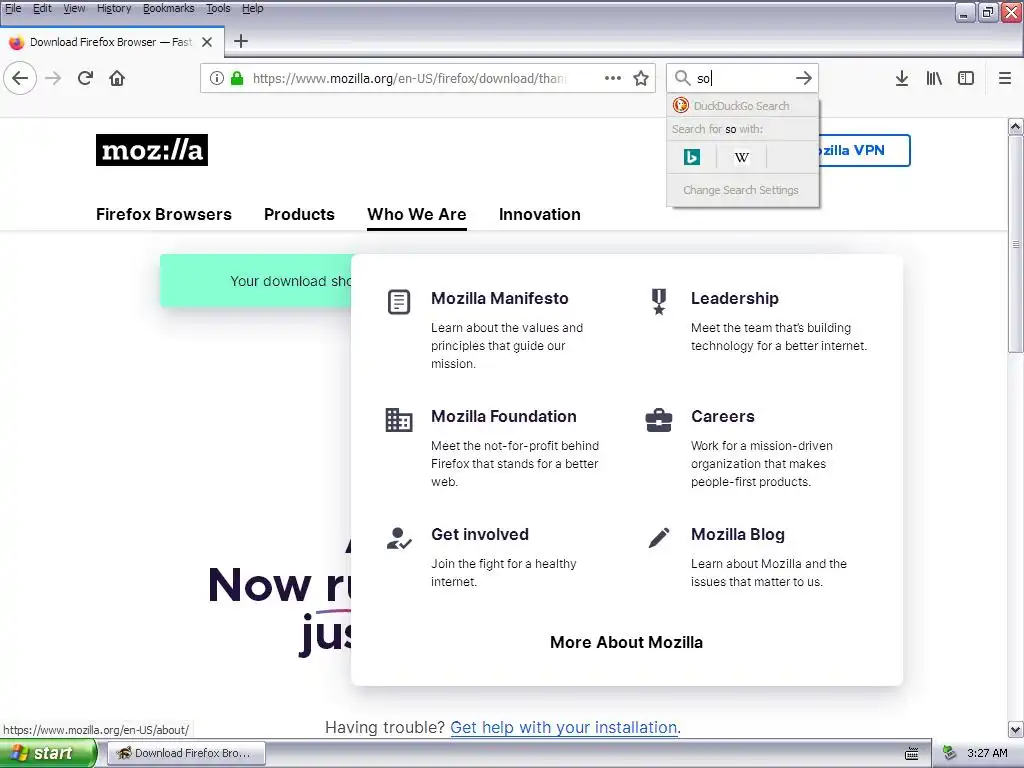Open the Mozilla Blog link
Screen dimensions: 1024x768
[x=738, y=534]
